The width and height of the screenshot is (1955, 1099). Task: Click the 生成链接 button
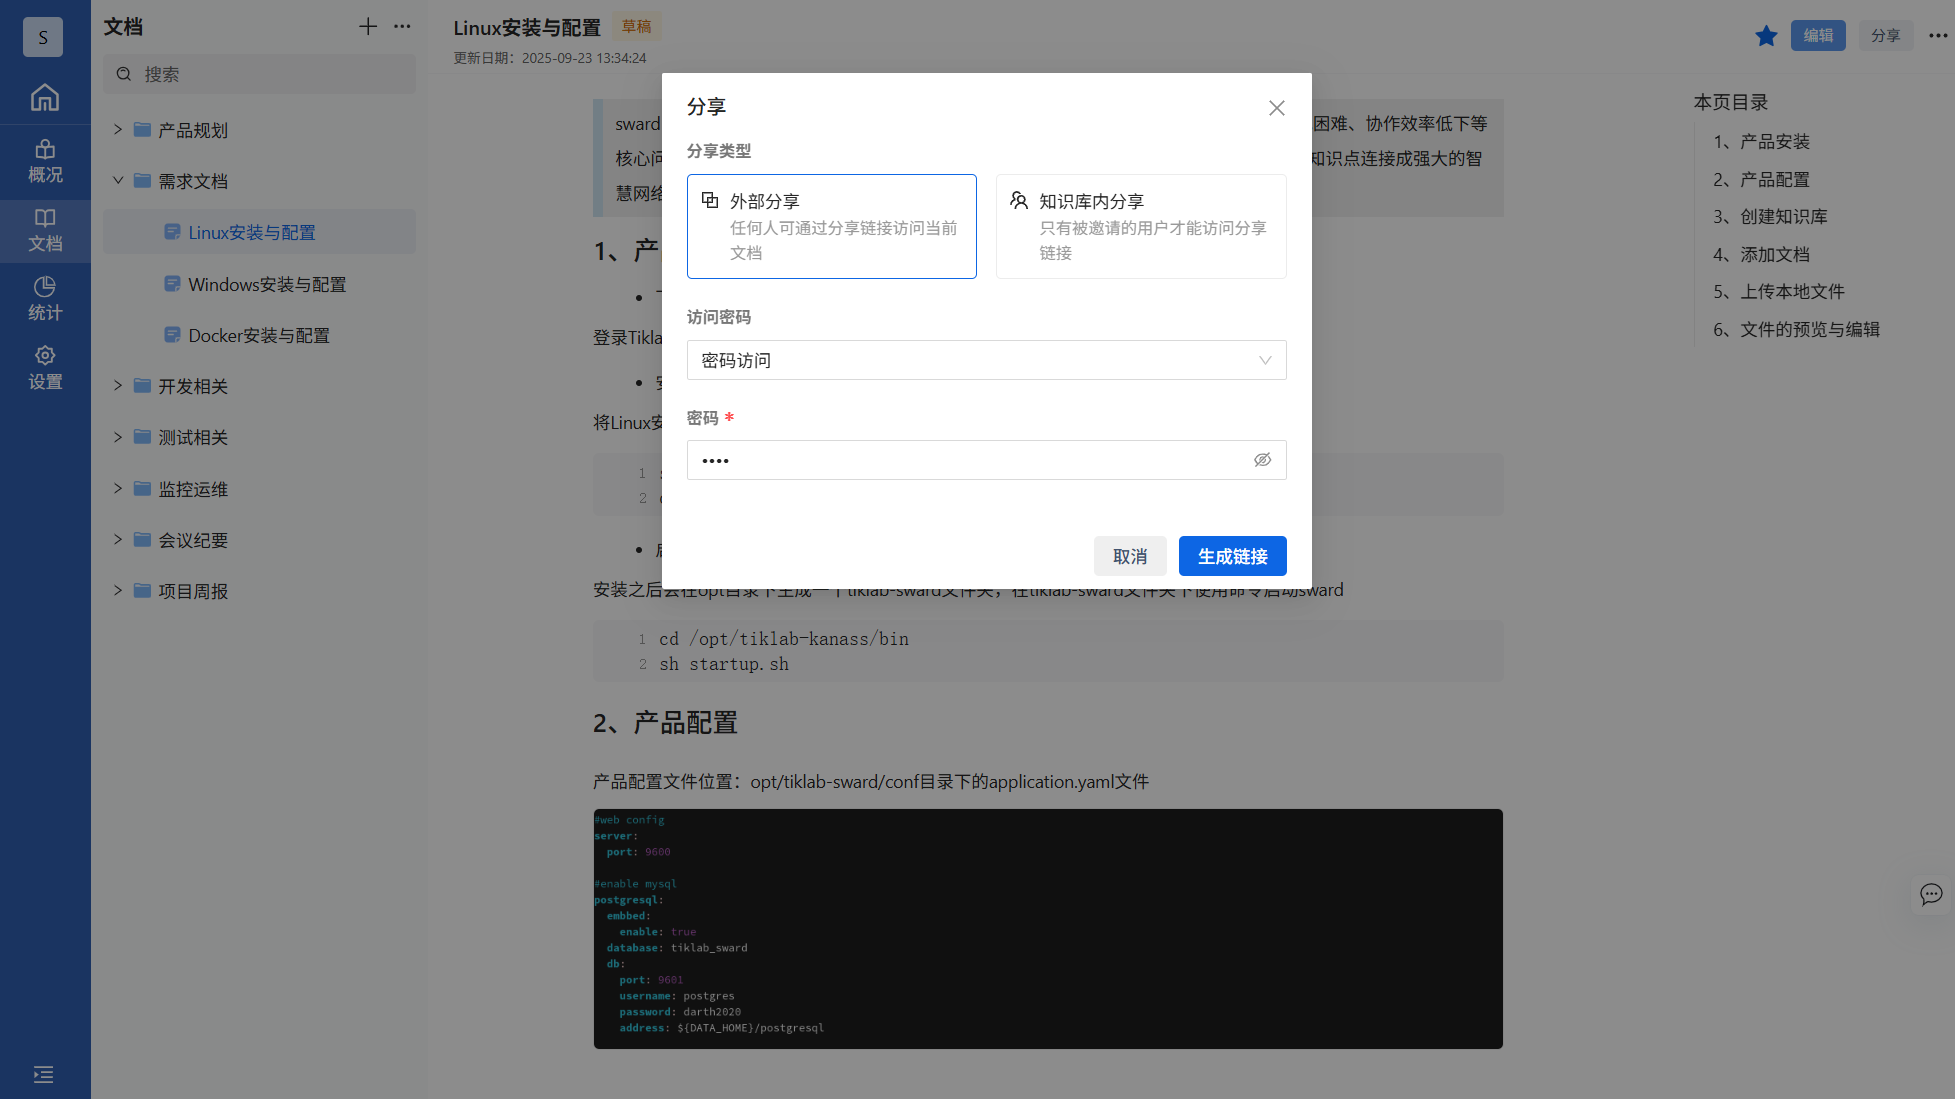tap(1232, 556)
